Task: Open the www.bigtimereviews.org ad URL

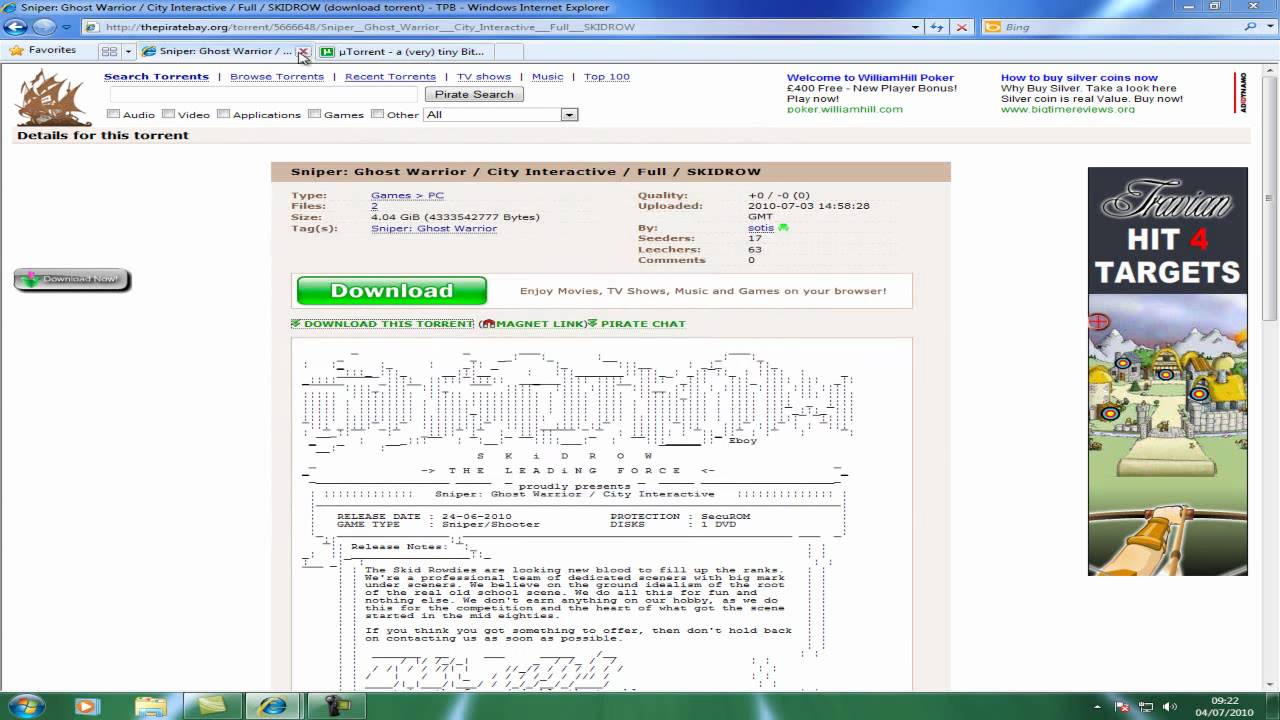Action: click(x=1068, y=109)
